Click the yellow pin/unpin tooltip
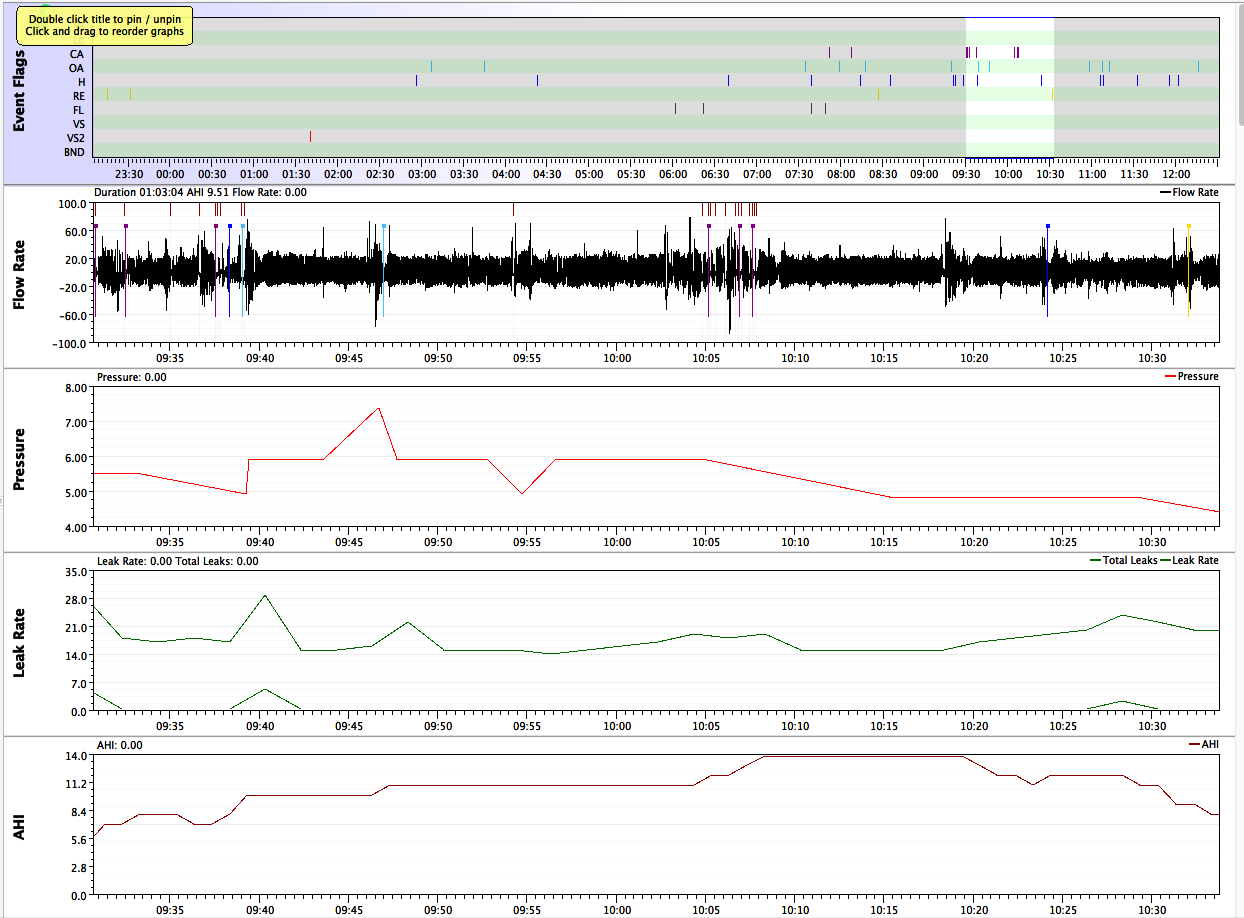This screenshot has height=918, width=1244. [105, 25]
